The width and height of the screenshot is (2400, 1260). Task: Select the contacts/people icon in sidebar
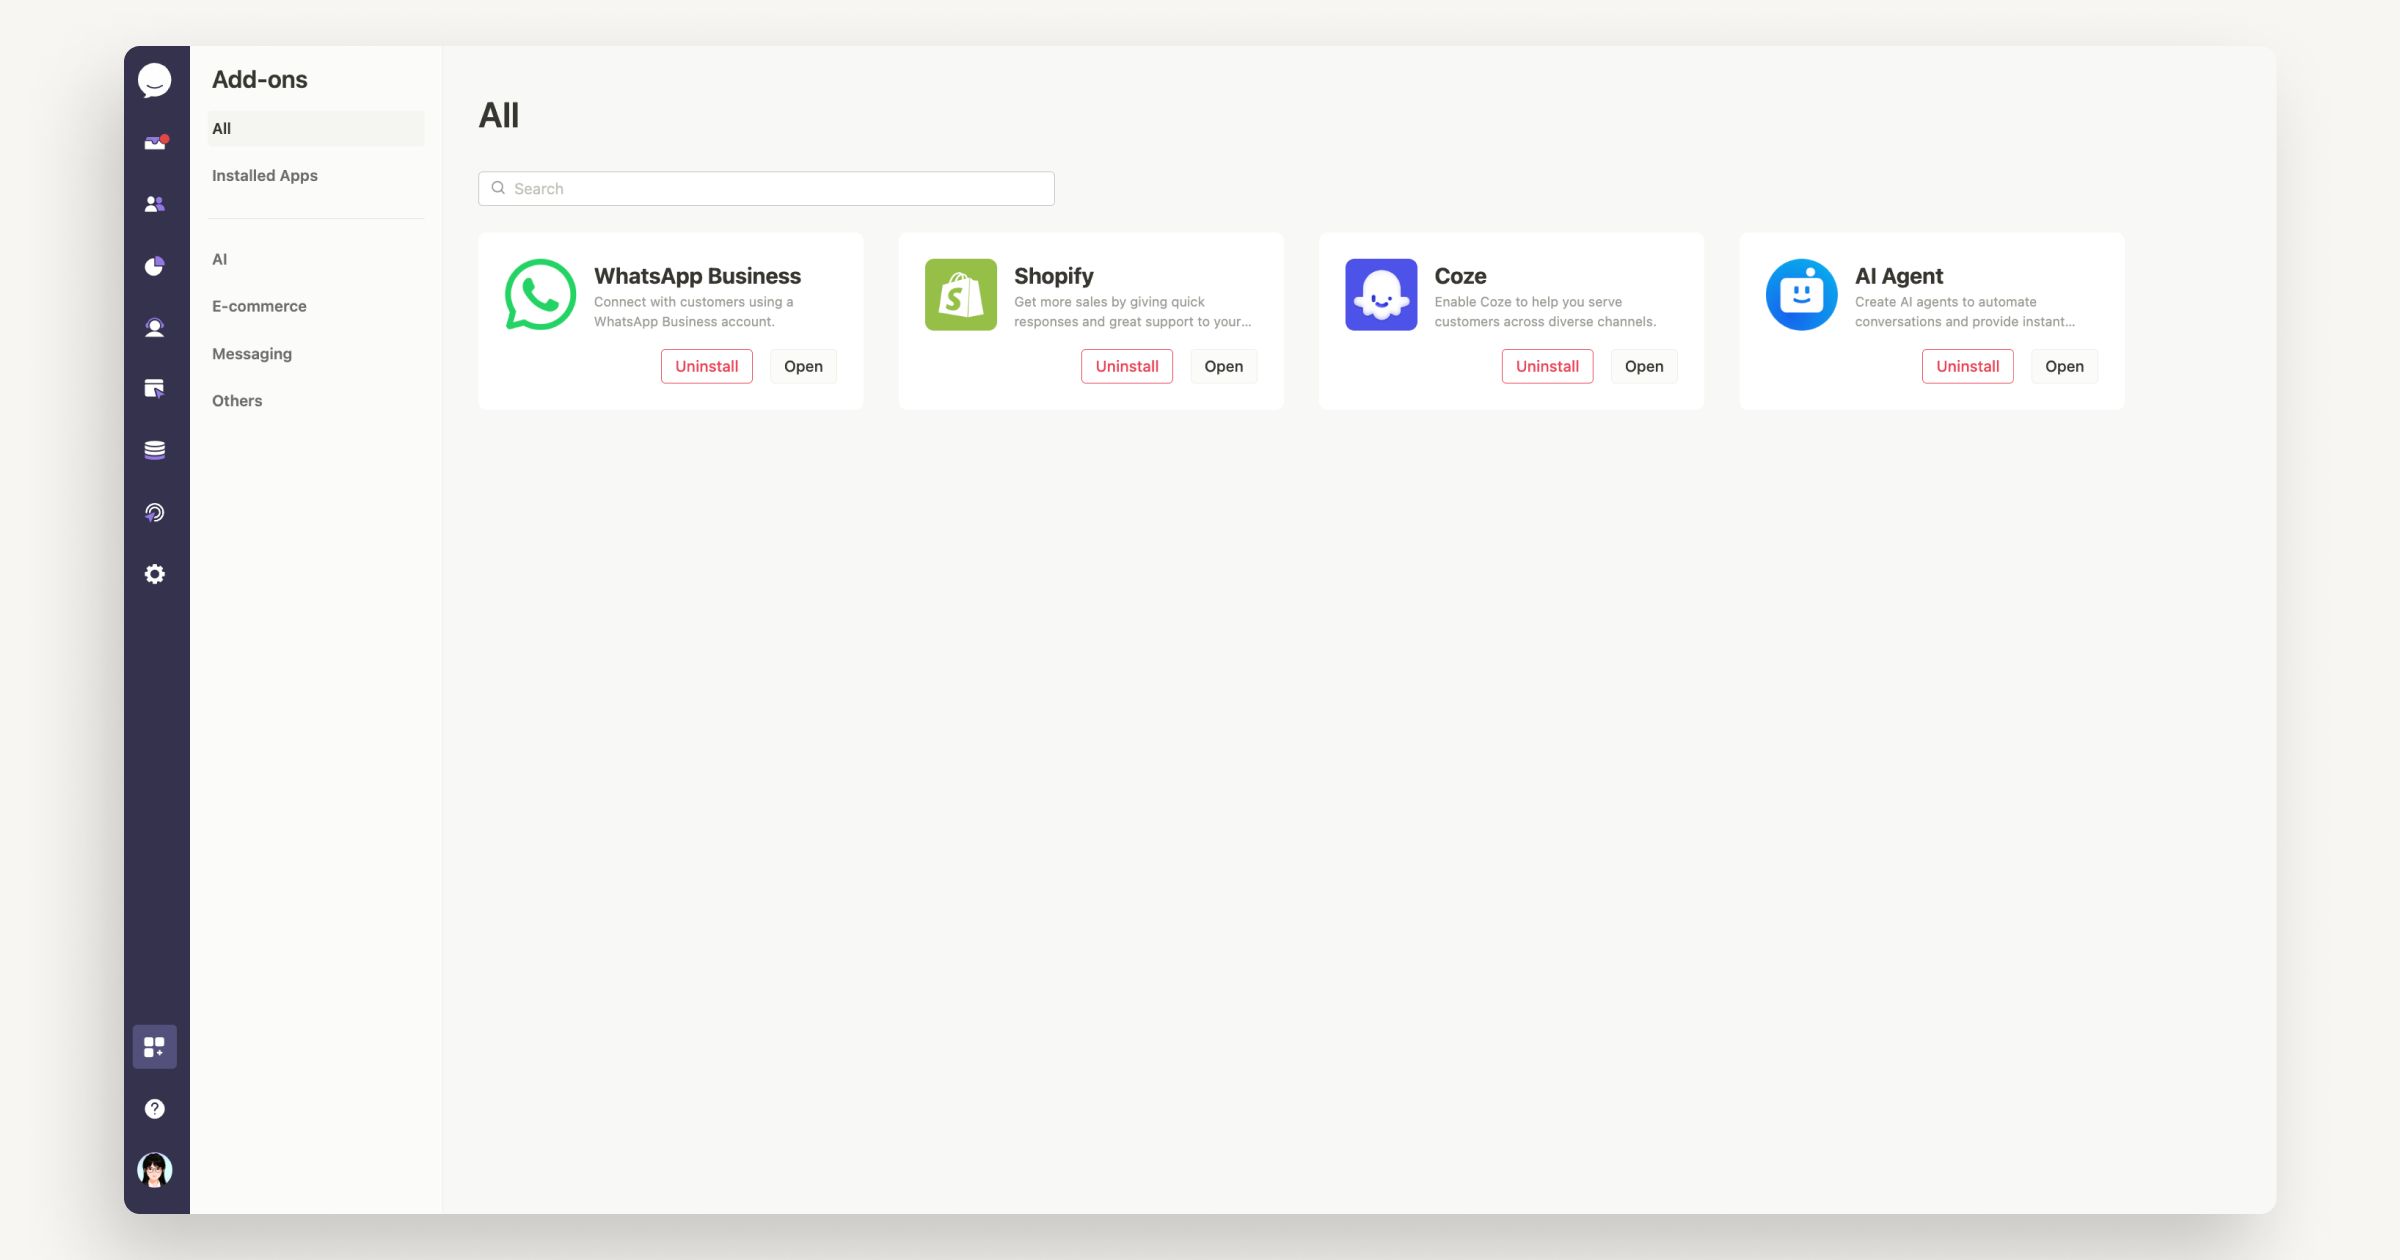pyautogui.click(x=154, y=203)
